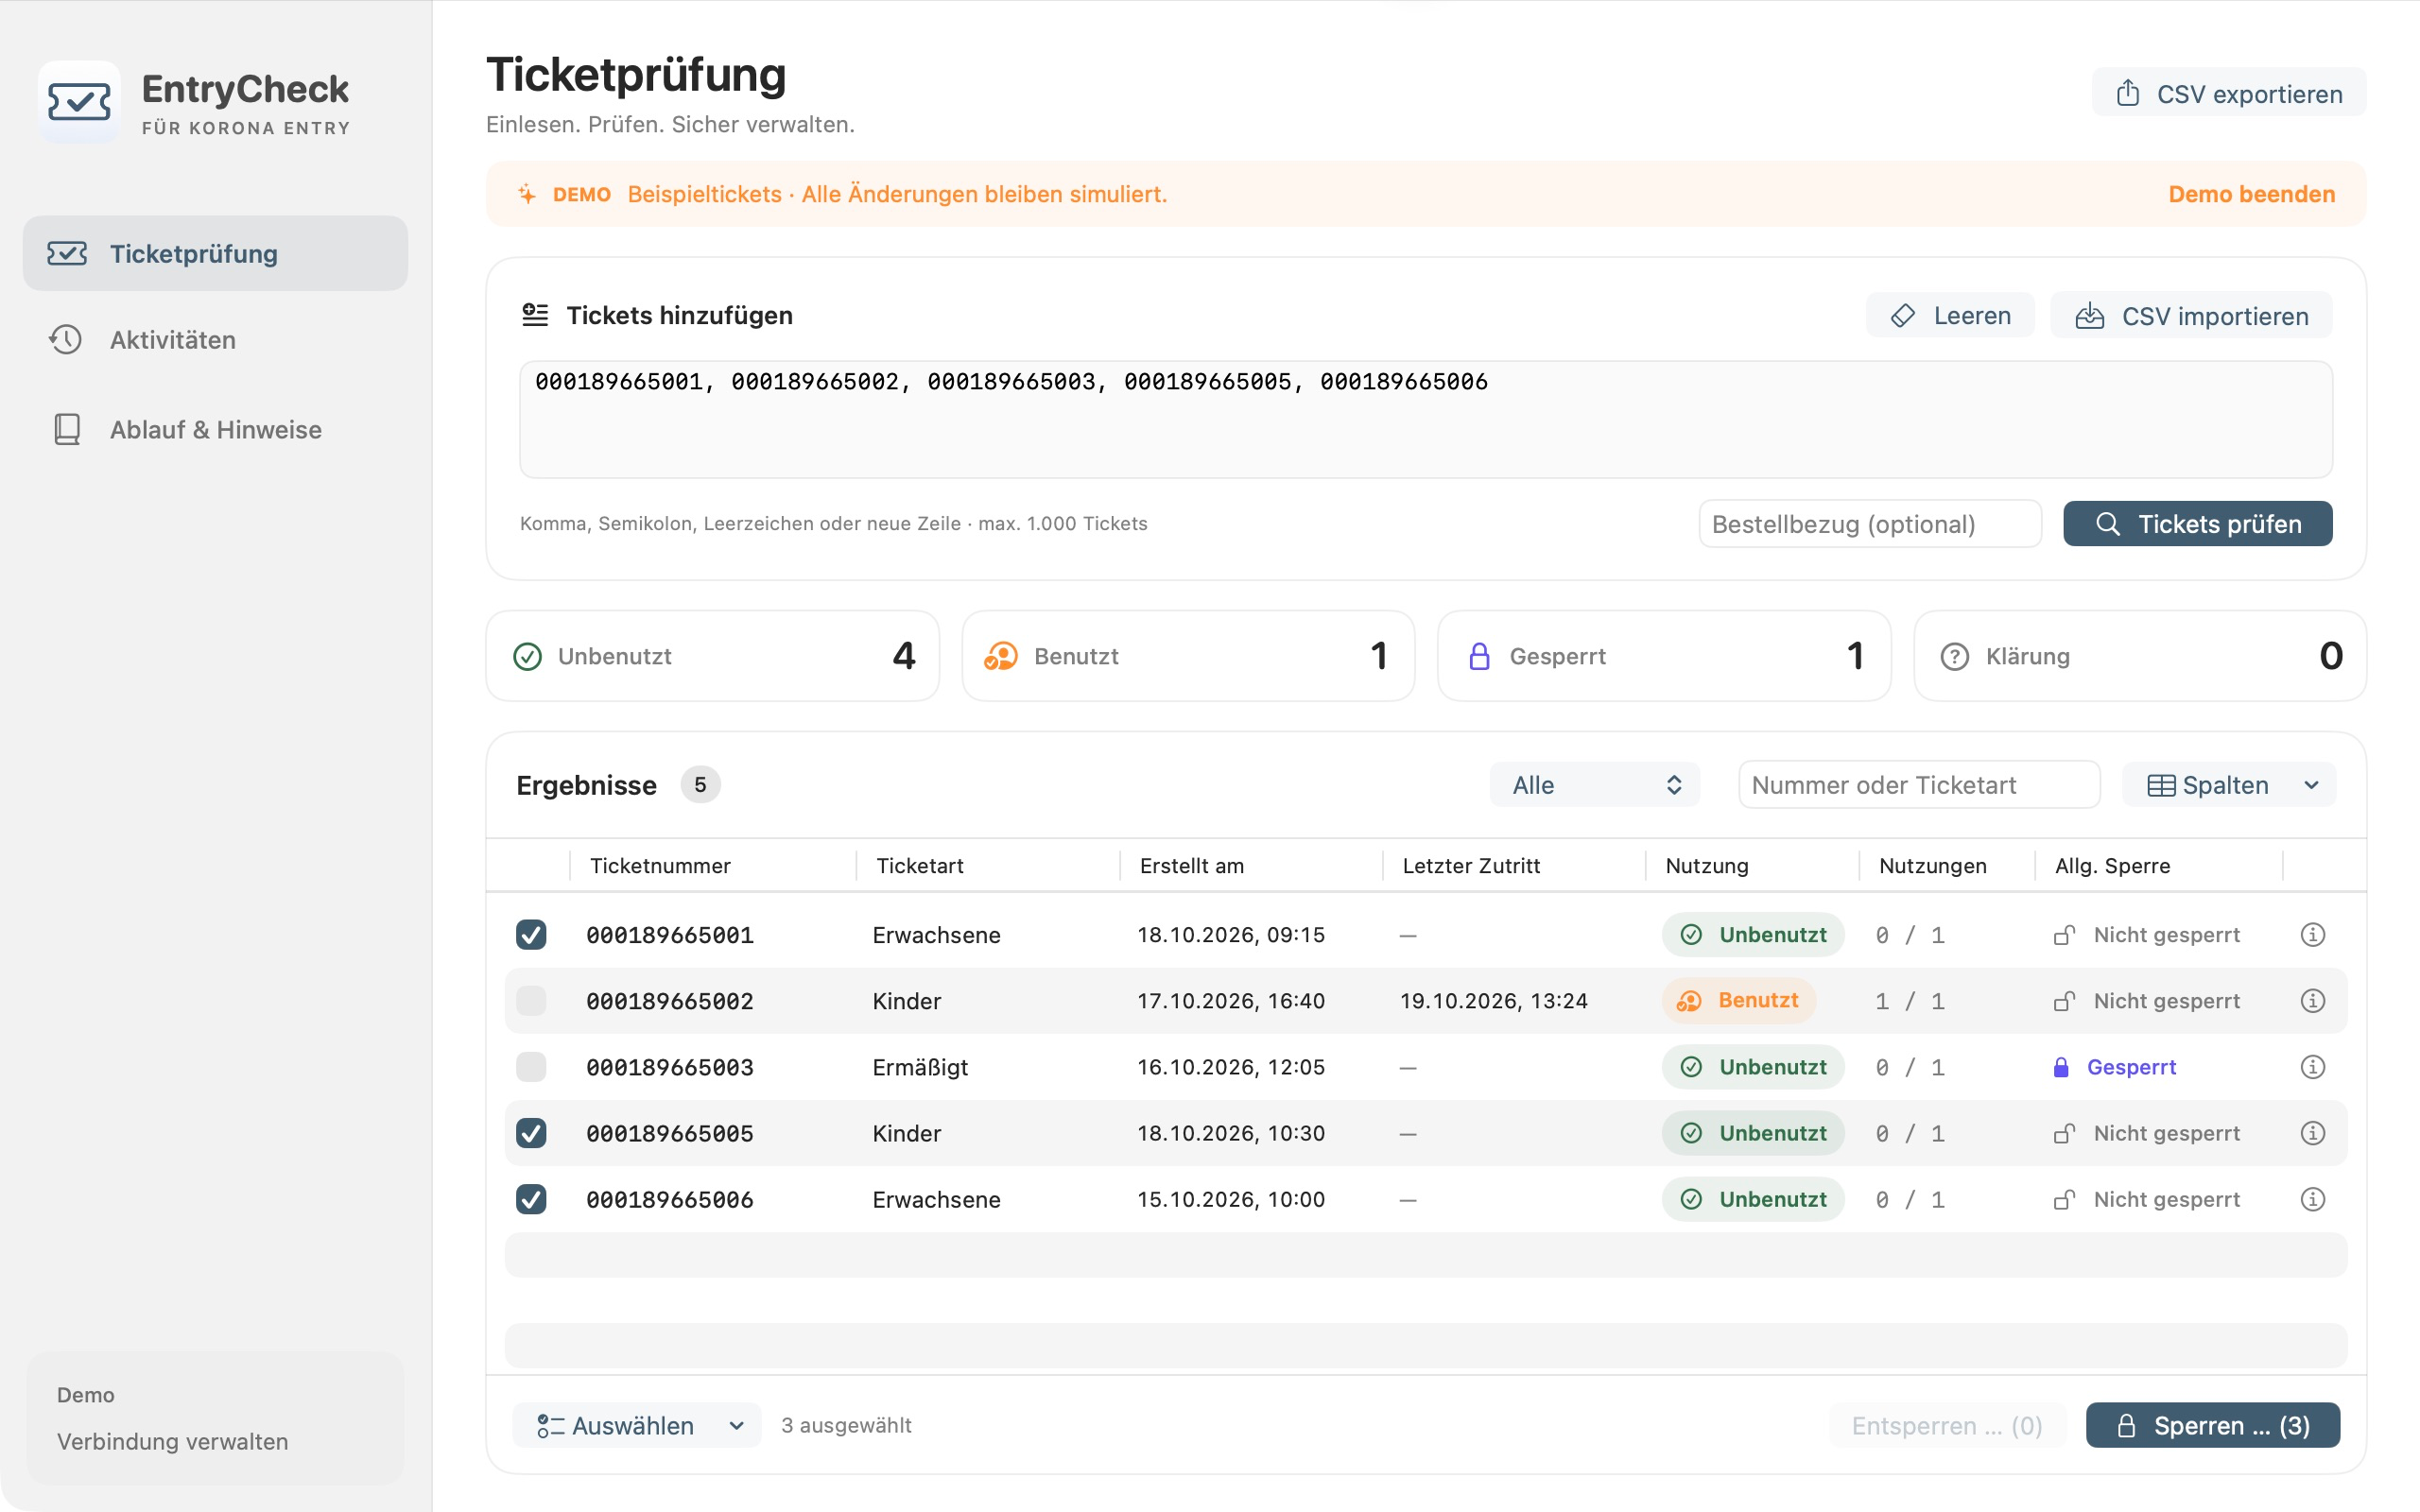Click into the ticket numbers text area
The image size is (2420, 1512).
[1425, 420]
